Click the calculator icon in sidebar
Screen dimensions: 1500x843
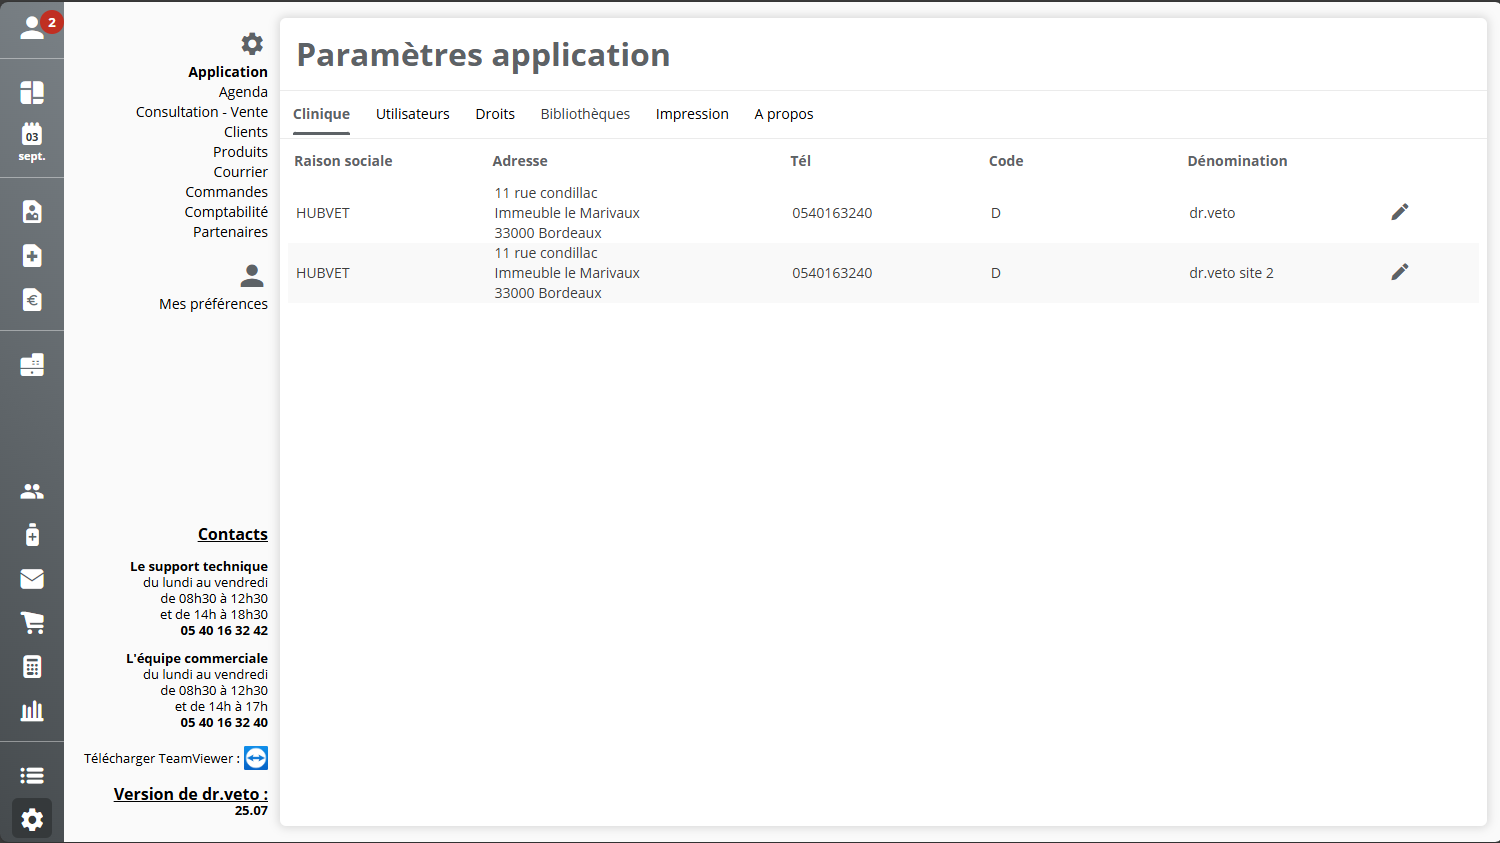click(32, 667)
